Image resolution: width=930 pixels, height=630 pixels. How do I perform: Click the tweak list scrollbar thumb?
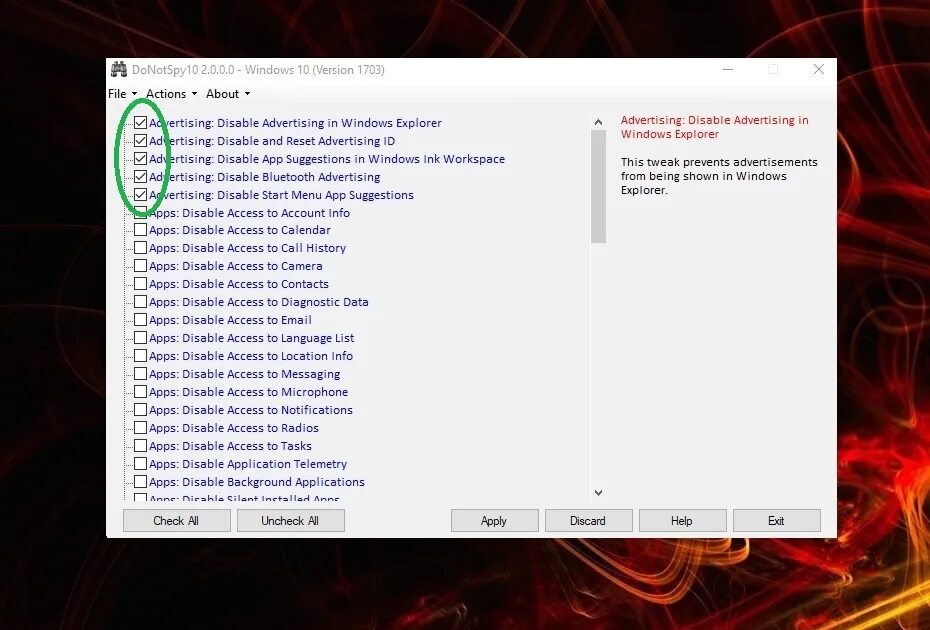pyautogui.click(x=598, y=186)
